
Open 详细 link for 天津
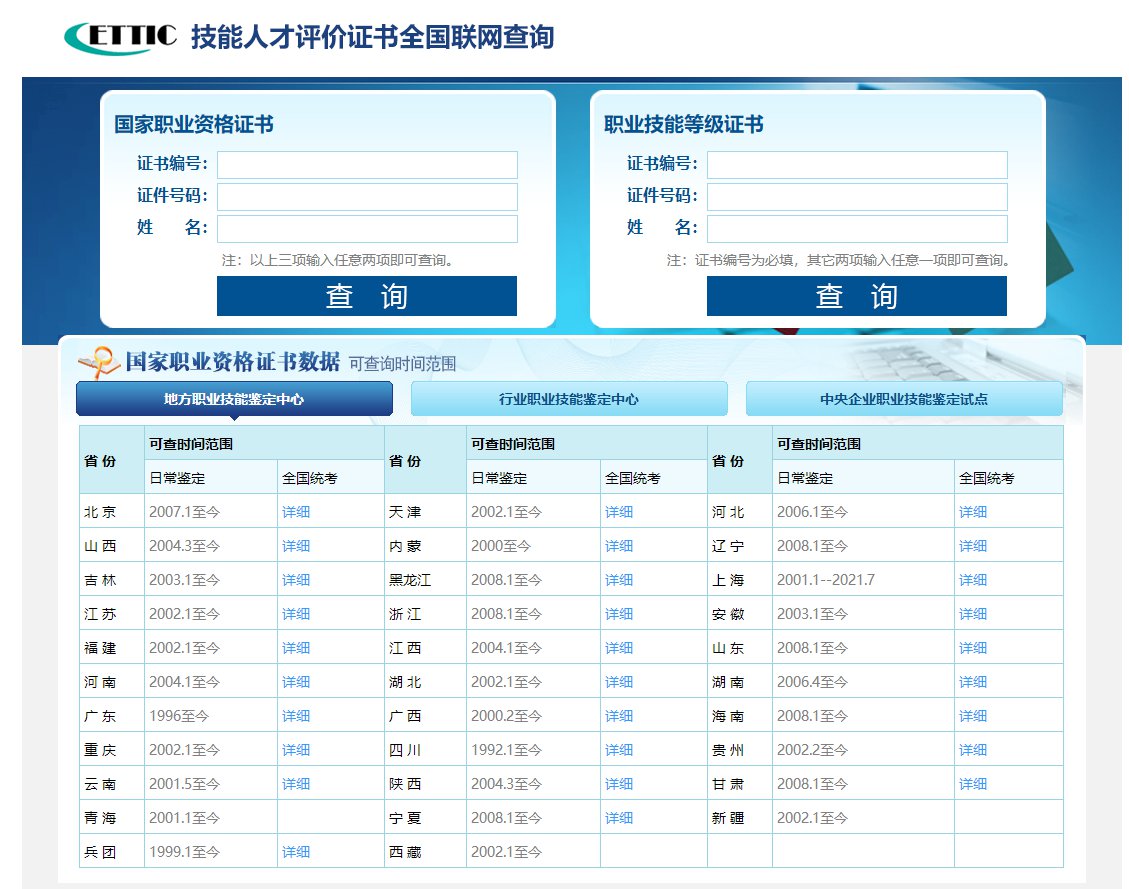(x=618, y=512)
